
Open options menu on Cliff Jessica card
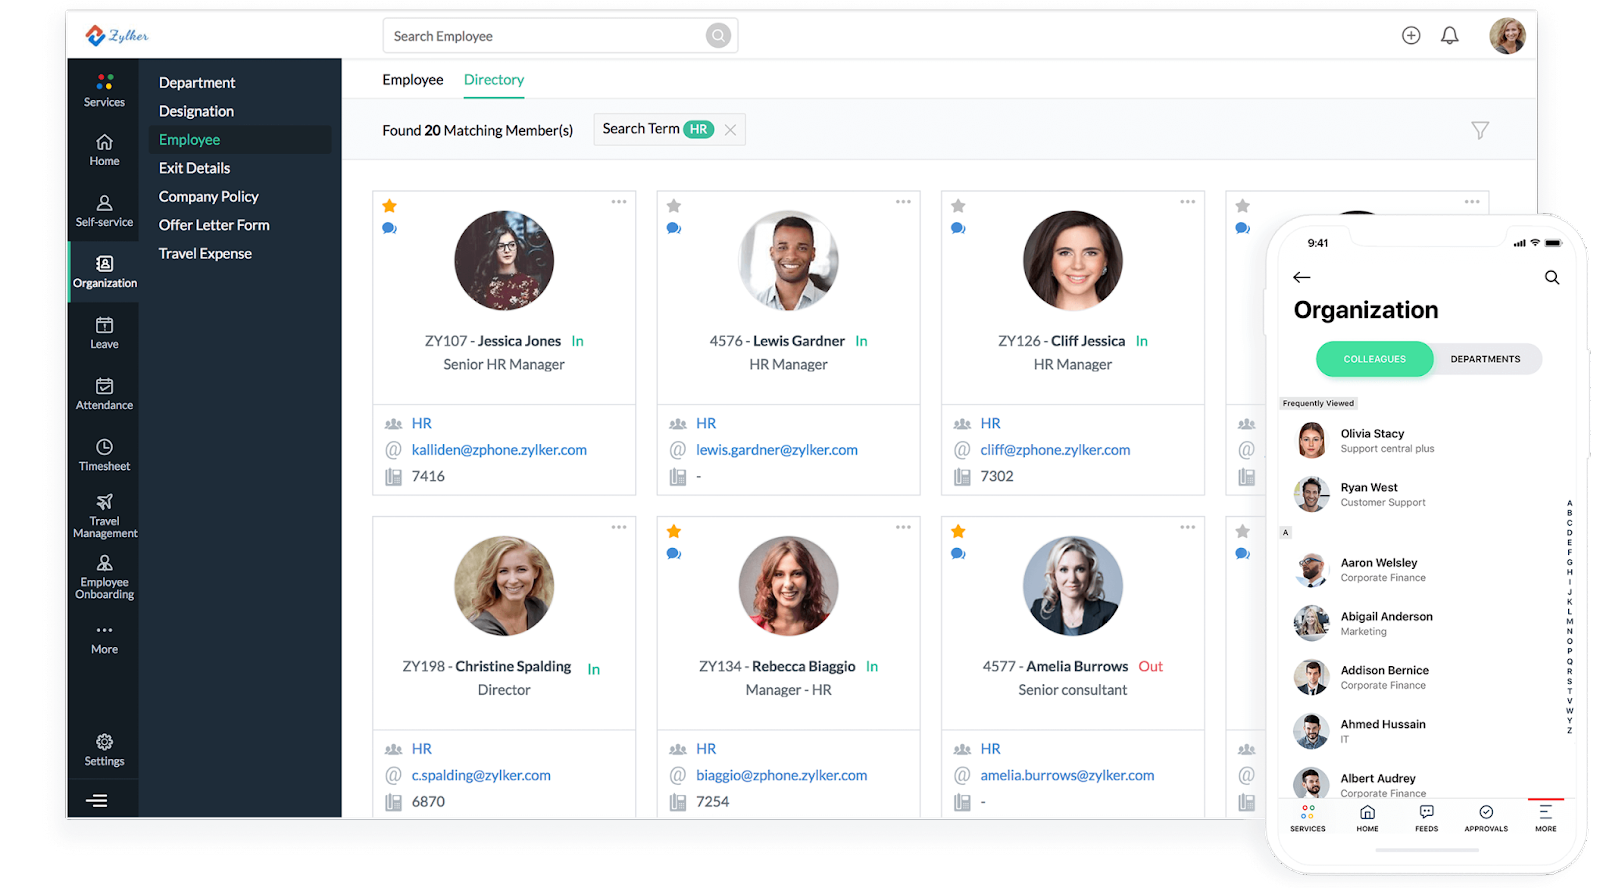tap(1187, 202)
